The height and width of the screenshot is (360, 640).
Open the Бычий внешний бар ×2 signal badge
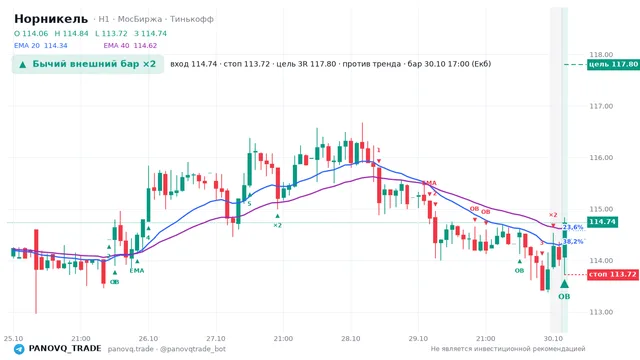(x=88, y=64)
